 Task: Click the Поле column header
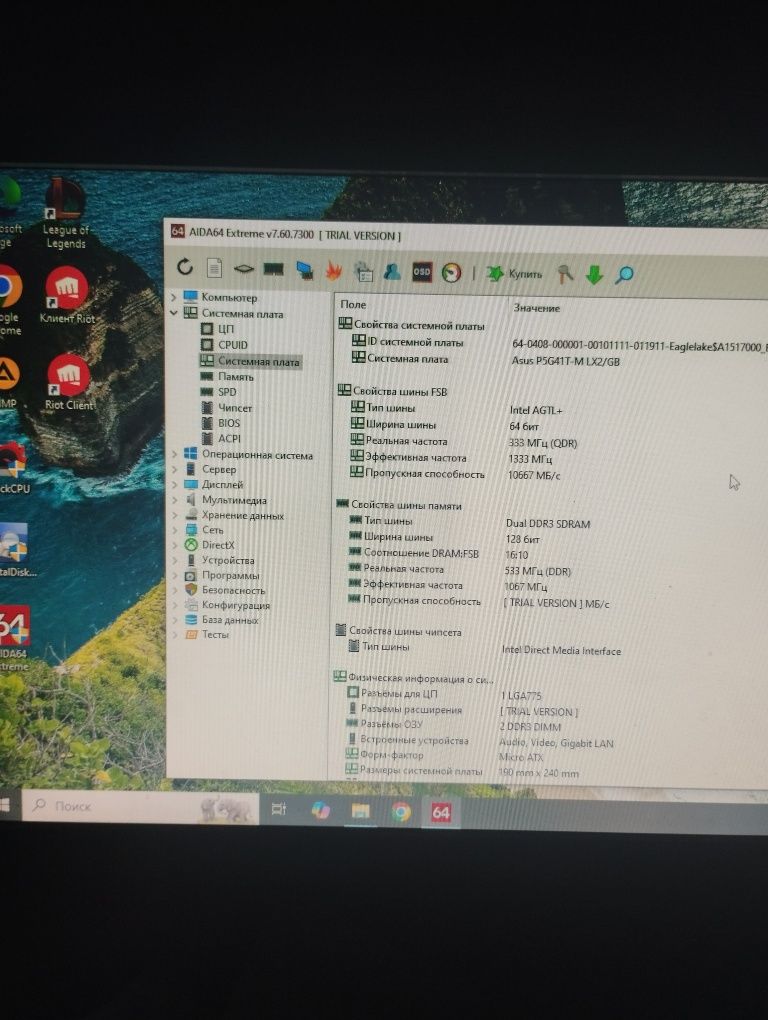pyautogui.click(x=353, y=304)
